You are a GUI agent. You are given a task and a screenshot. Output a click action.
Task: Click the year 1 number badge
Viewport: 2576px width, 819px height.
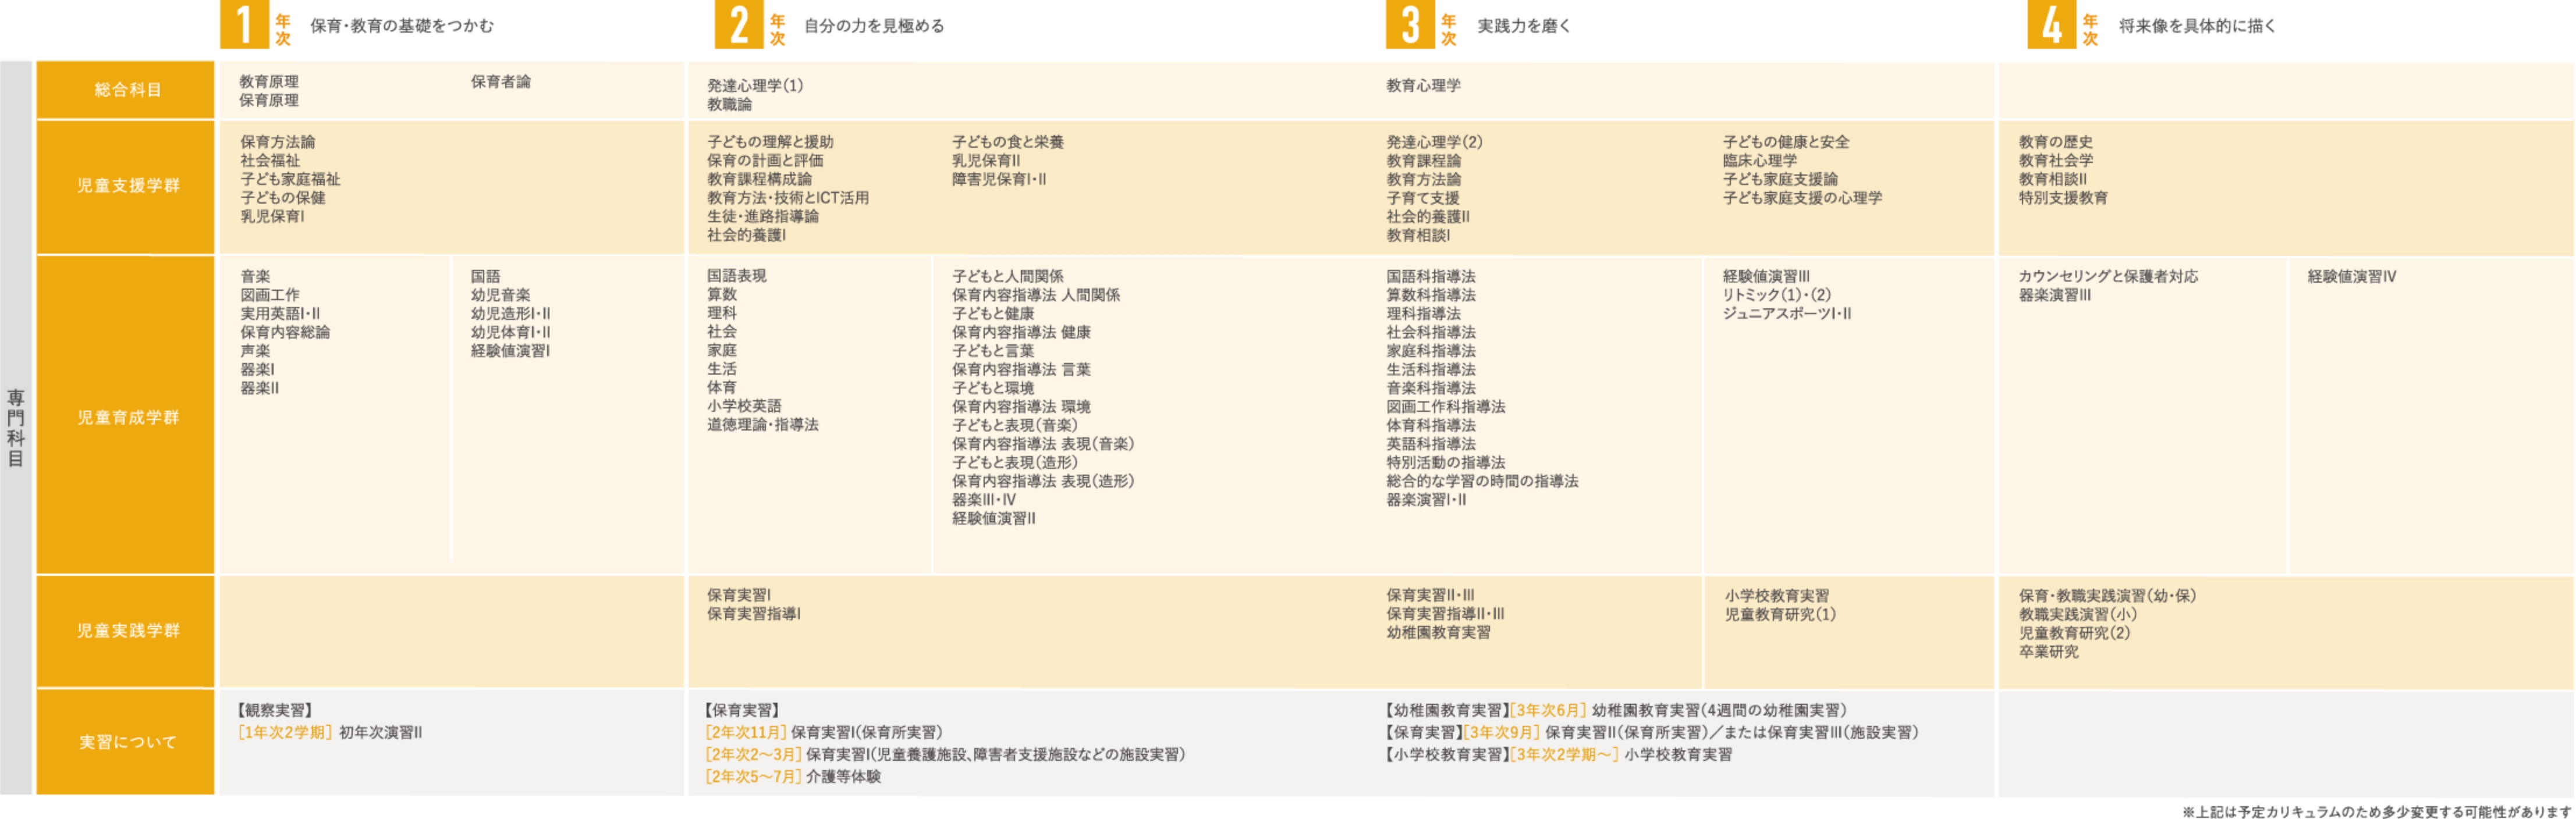[244, 25]
